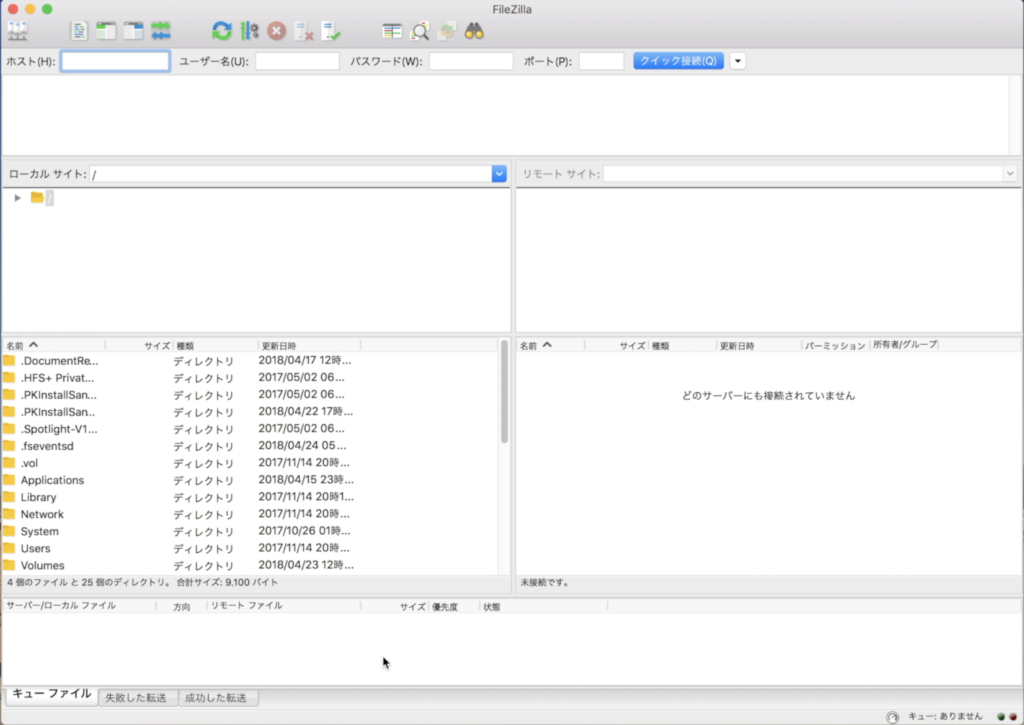Sort remote list by 所有者/グループ column
Screen dimensions: 1024x725
tap(904, 344)
